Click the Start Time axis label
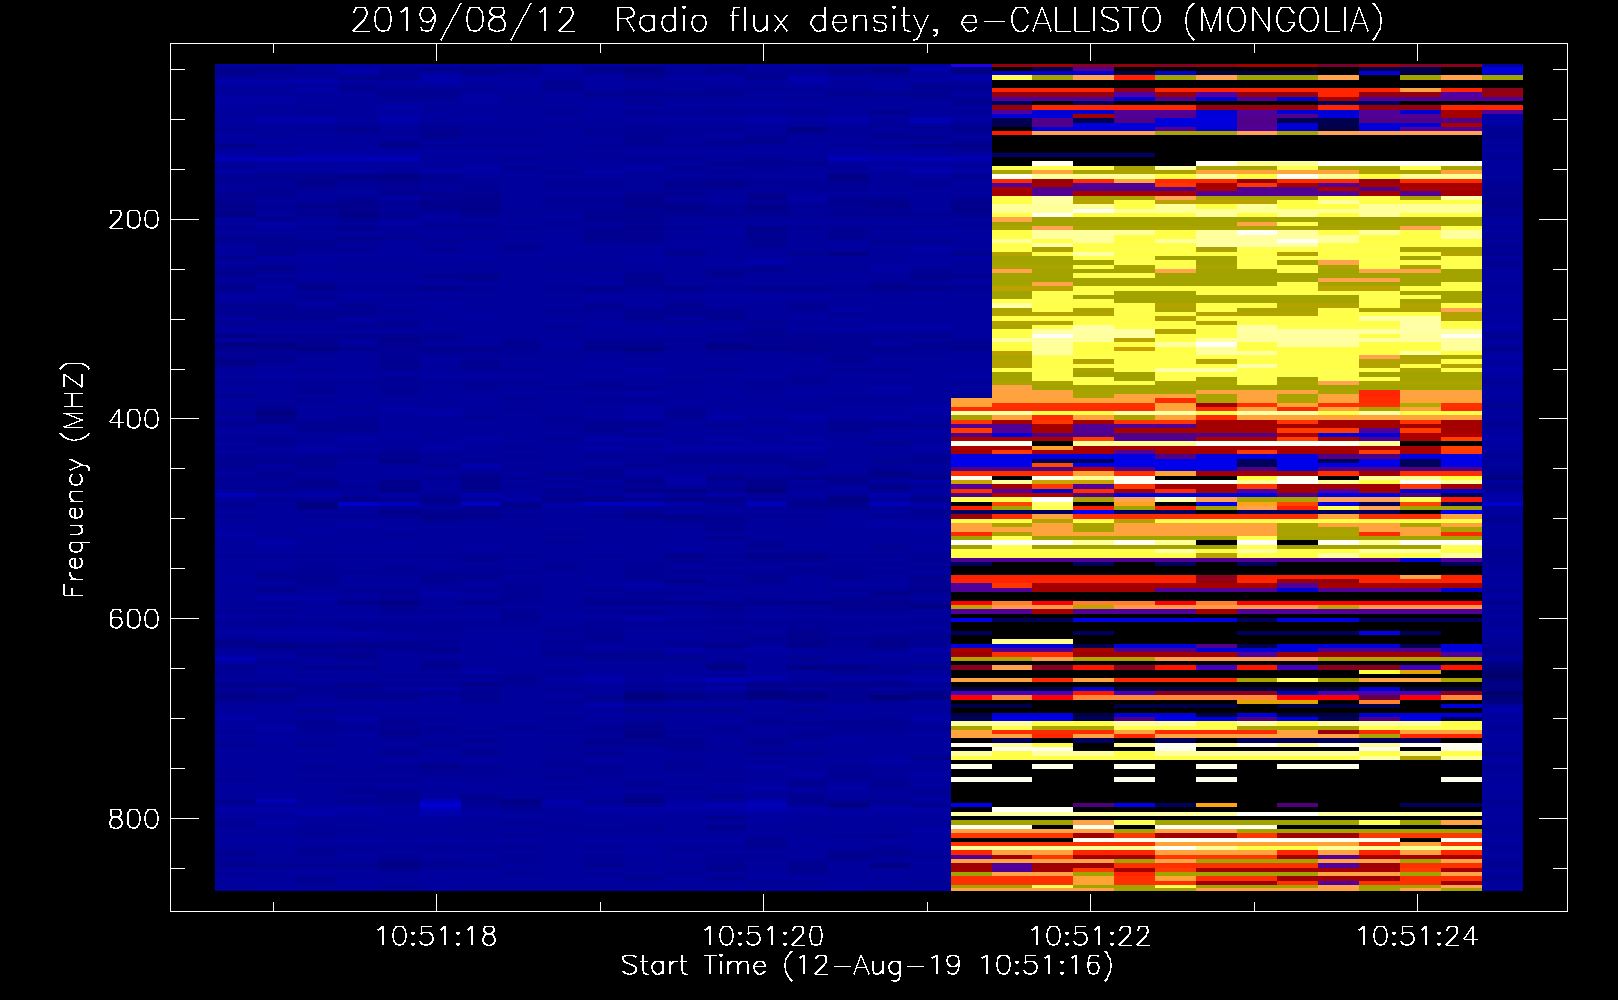 pyautogui.click(x=867, y=966)
